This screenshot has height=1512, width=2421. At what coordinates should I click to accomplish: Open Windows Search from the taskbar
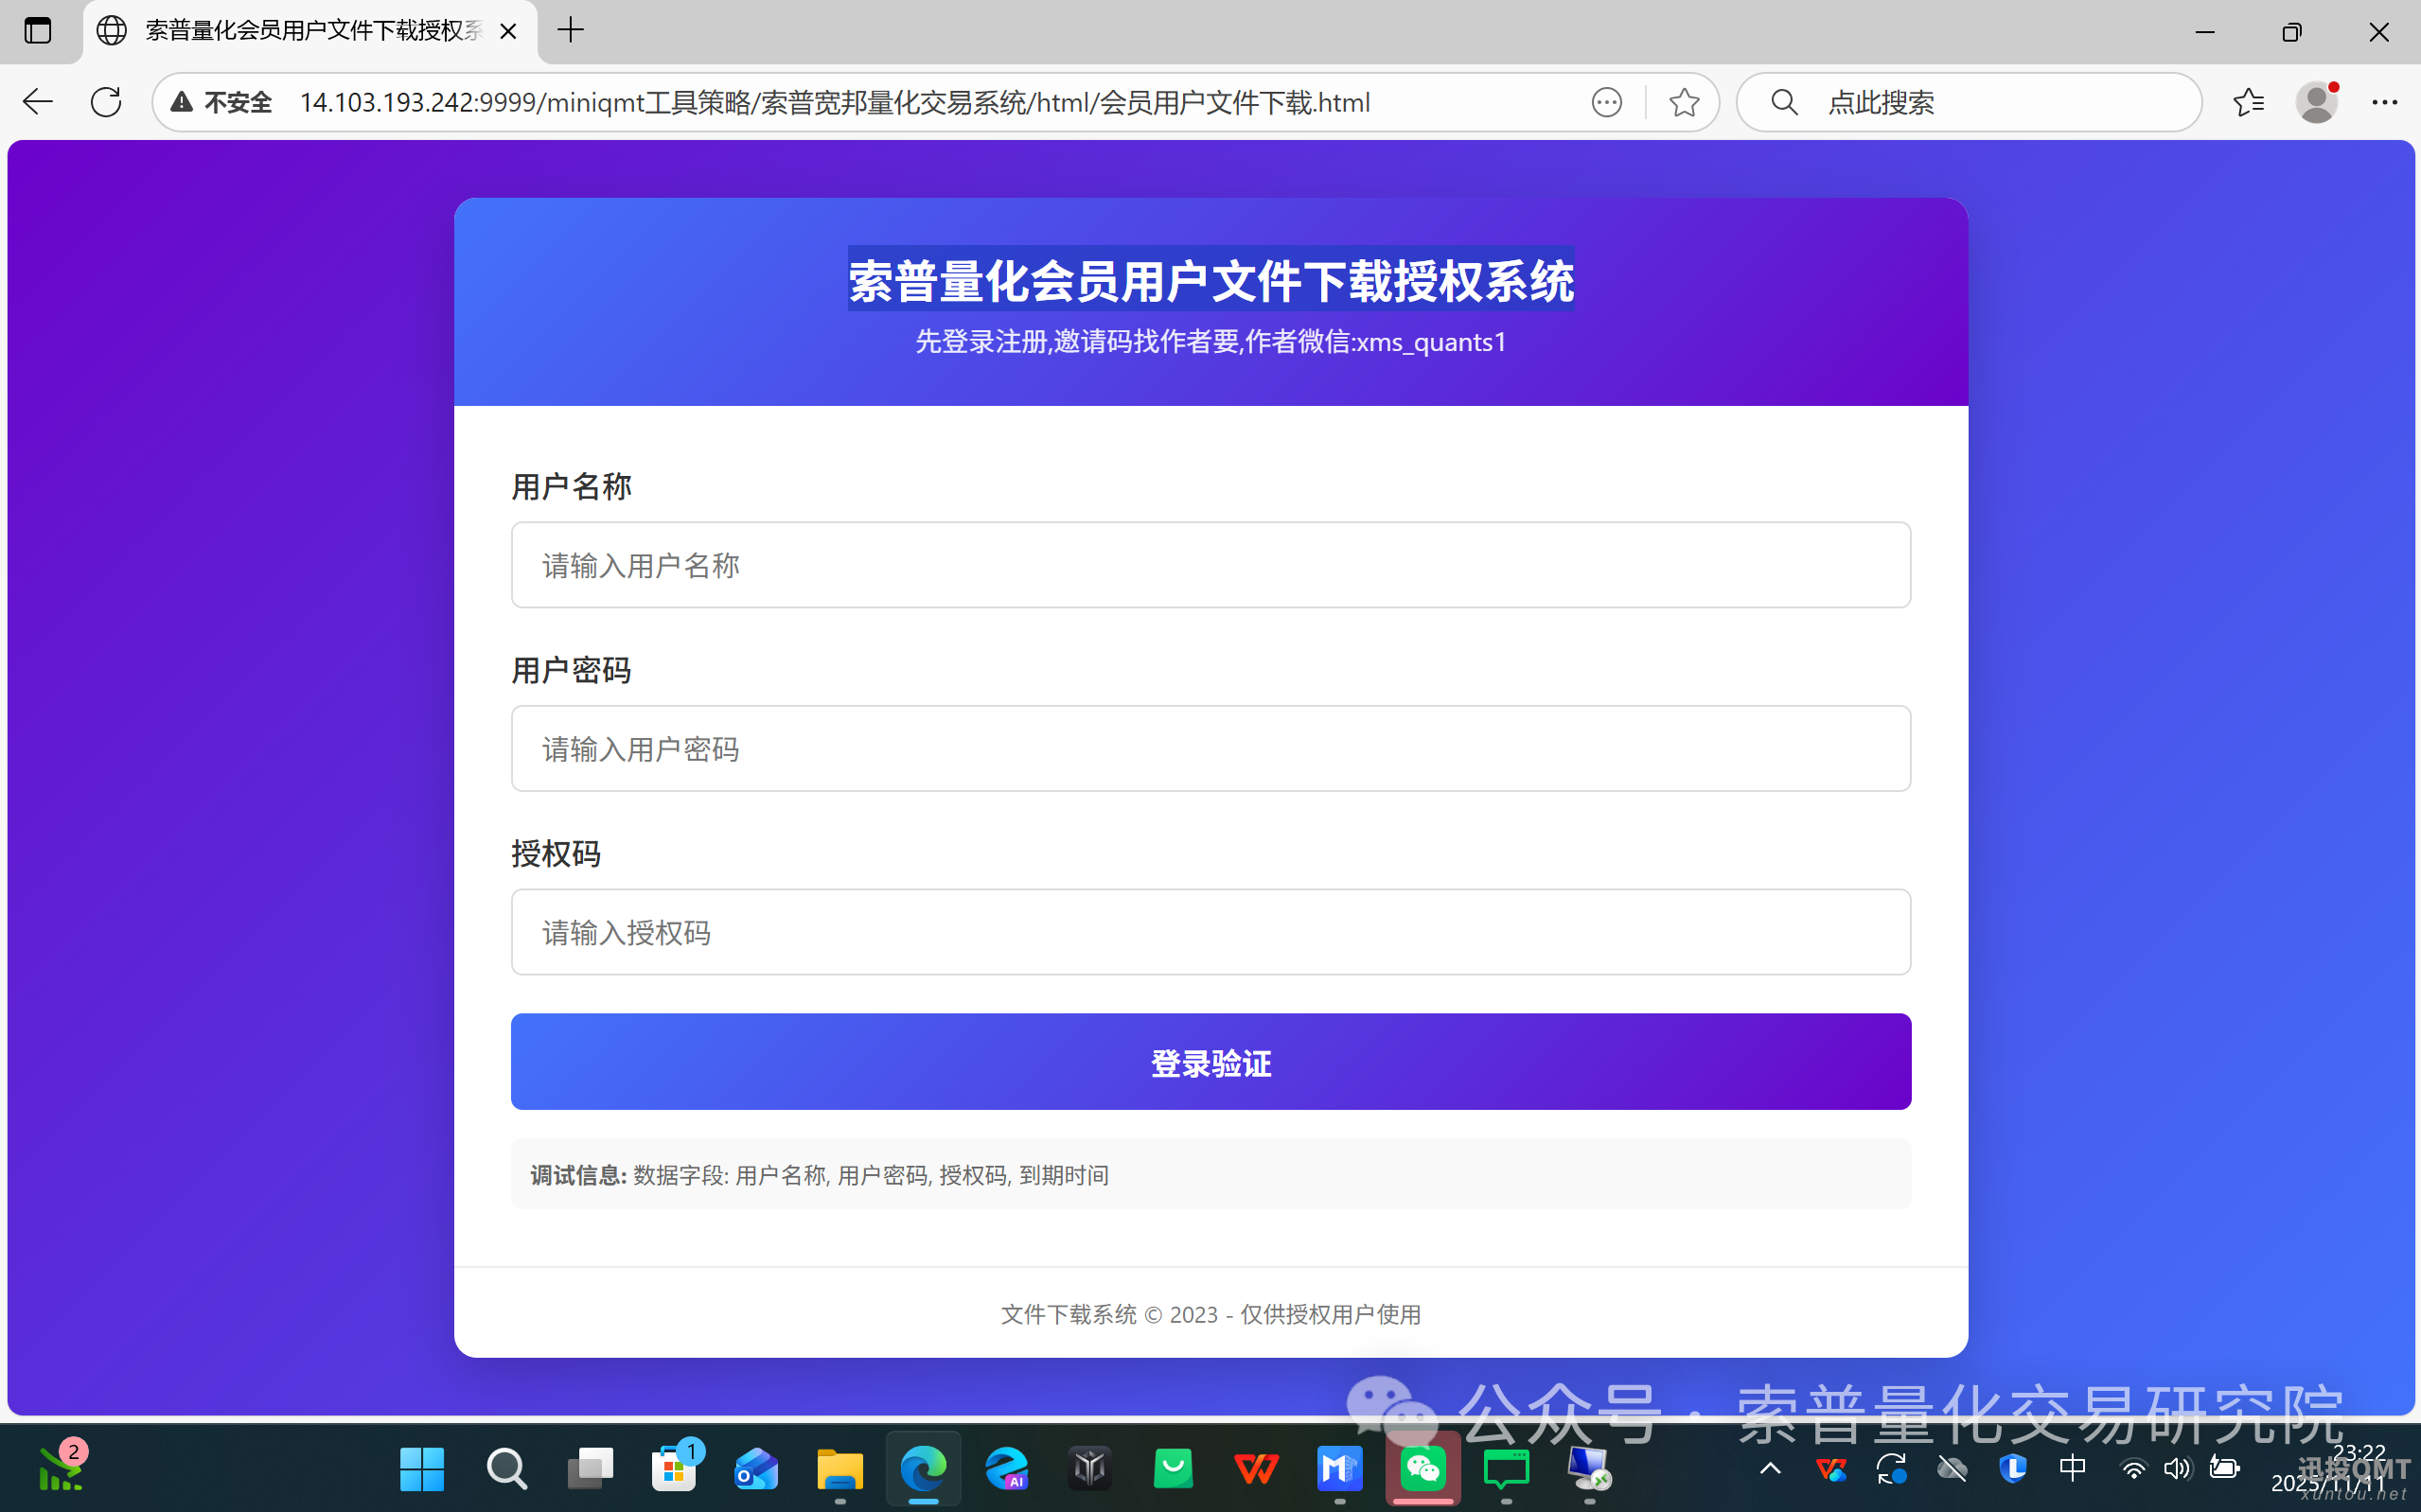pos(507,1469)
